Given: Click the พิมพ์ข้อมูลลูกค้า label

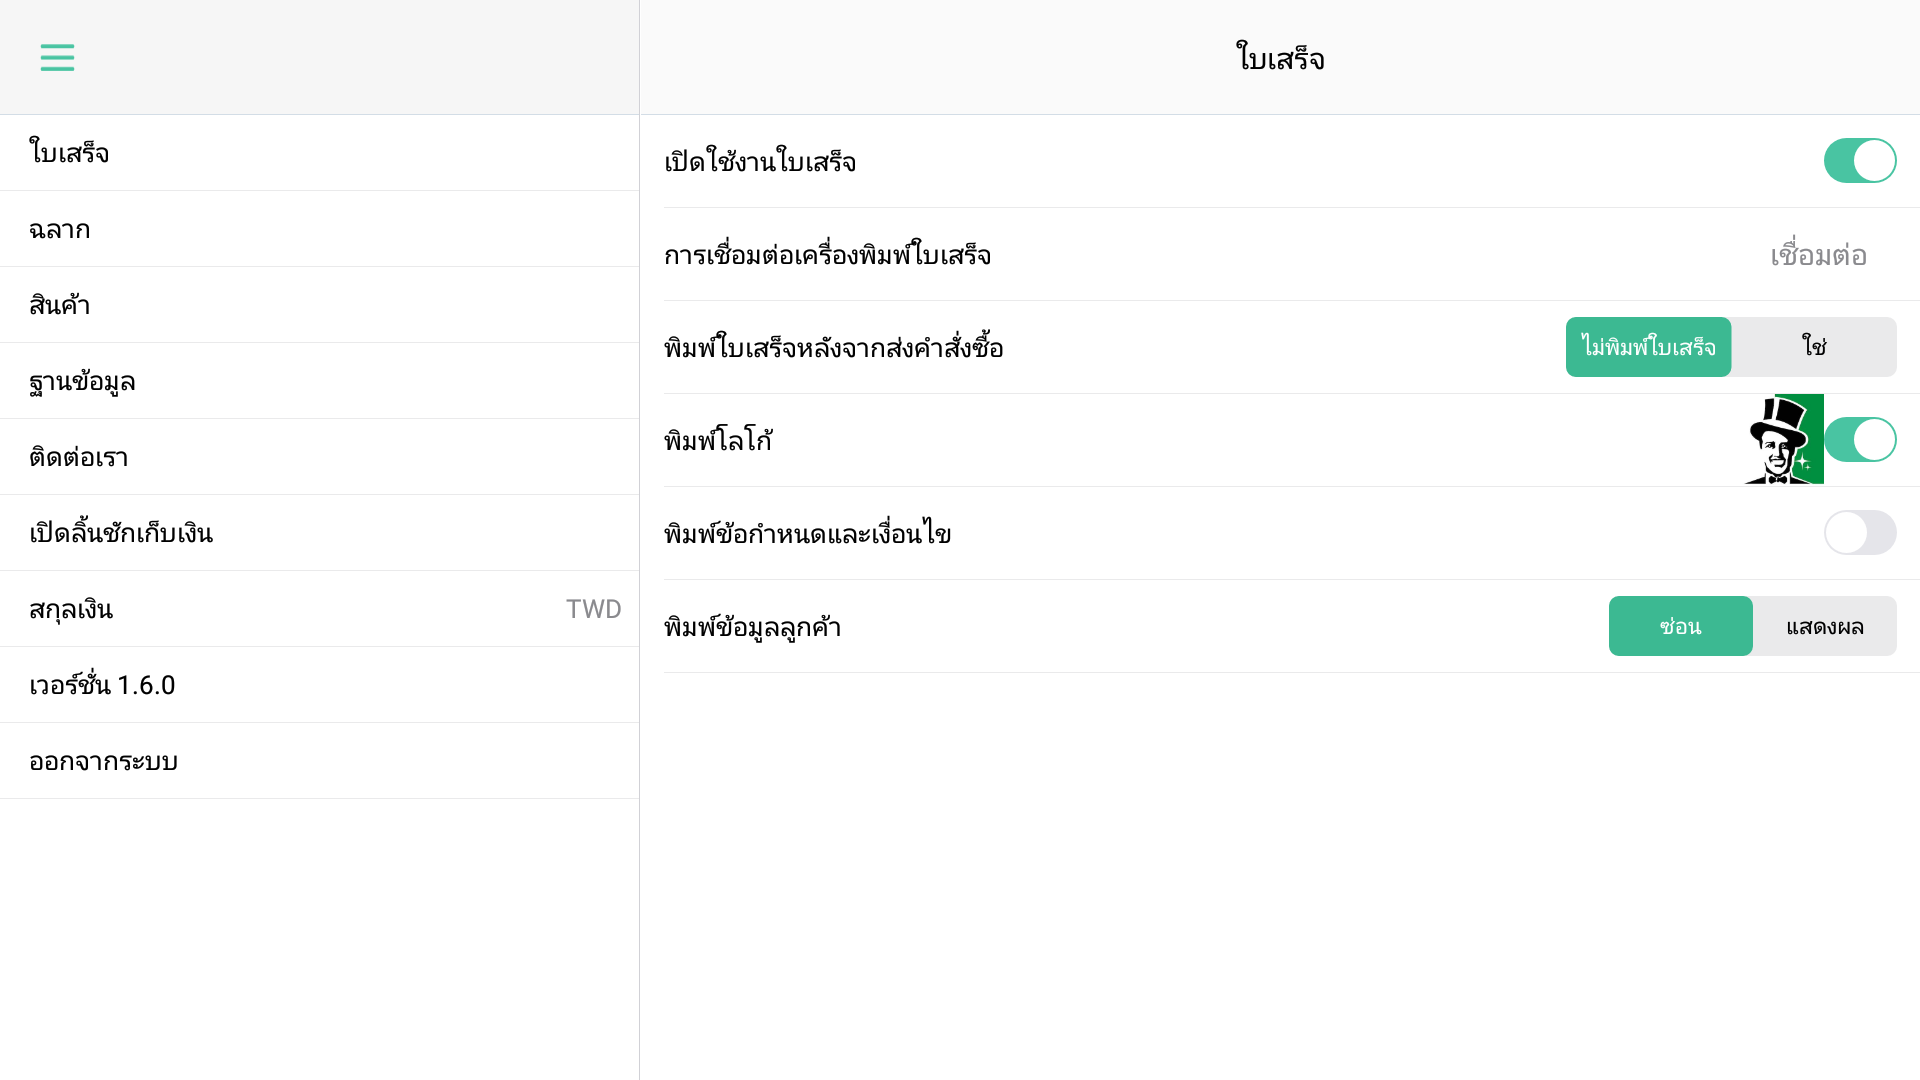Looking at the screenshot, I should [x=752, y=627].
